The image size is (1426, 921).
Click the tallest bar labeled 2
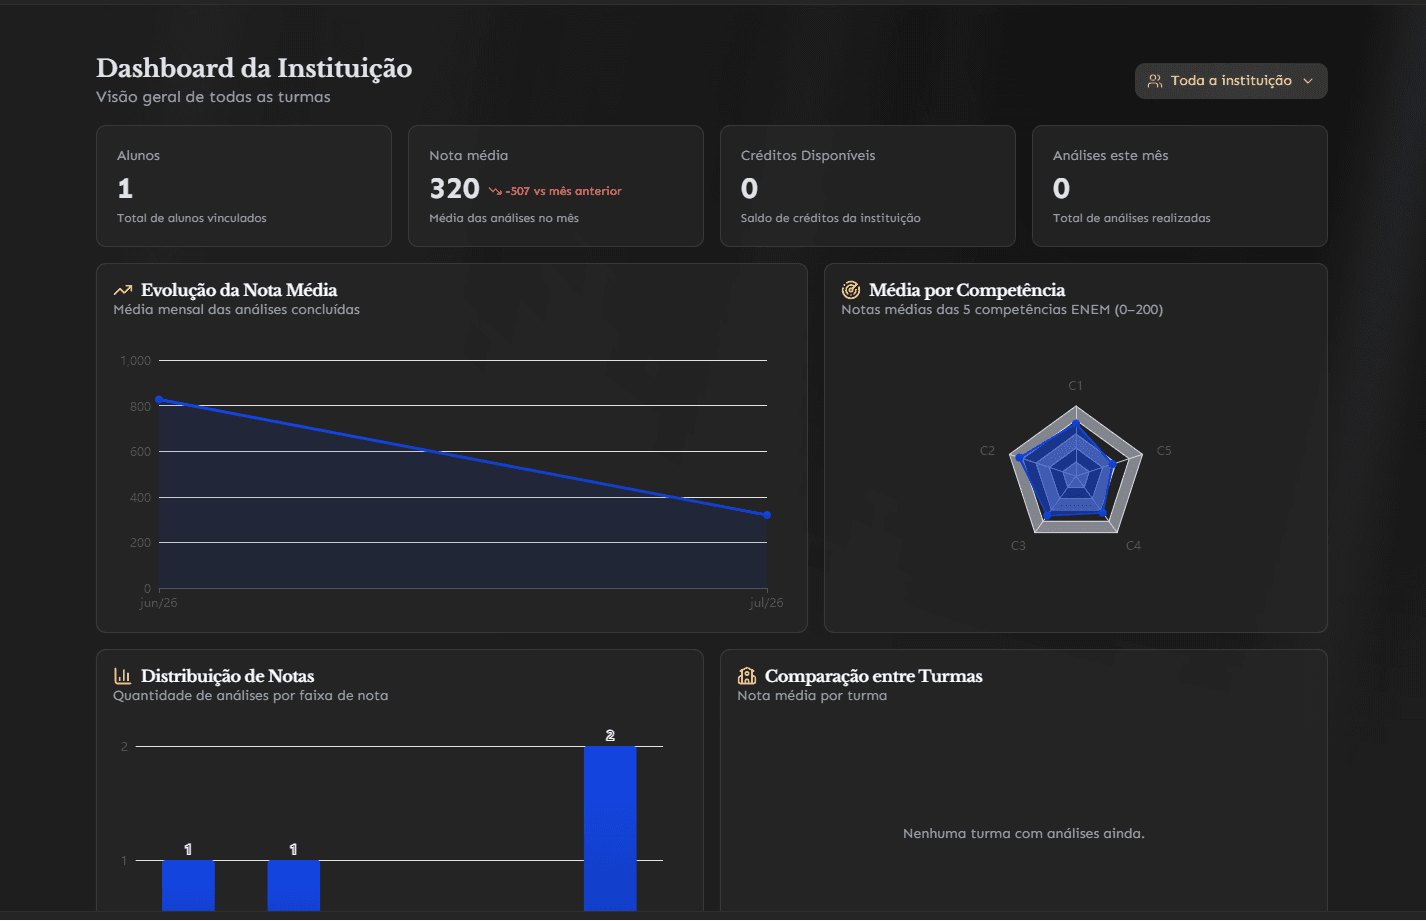tap(610, 829)
